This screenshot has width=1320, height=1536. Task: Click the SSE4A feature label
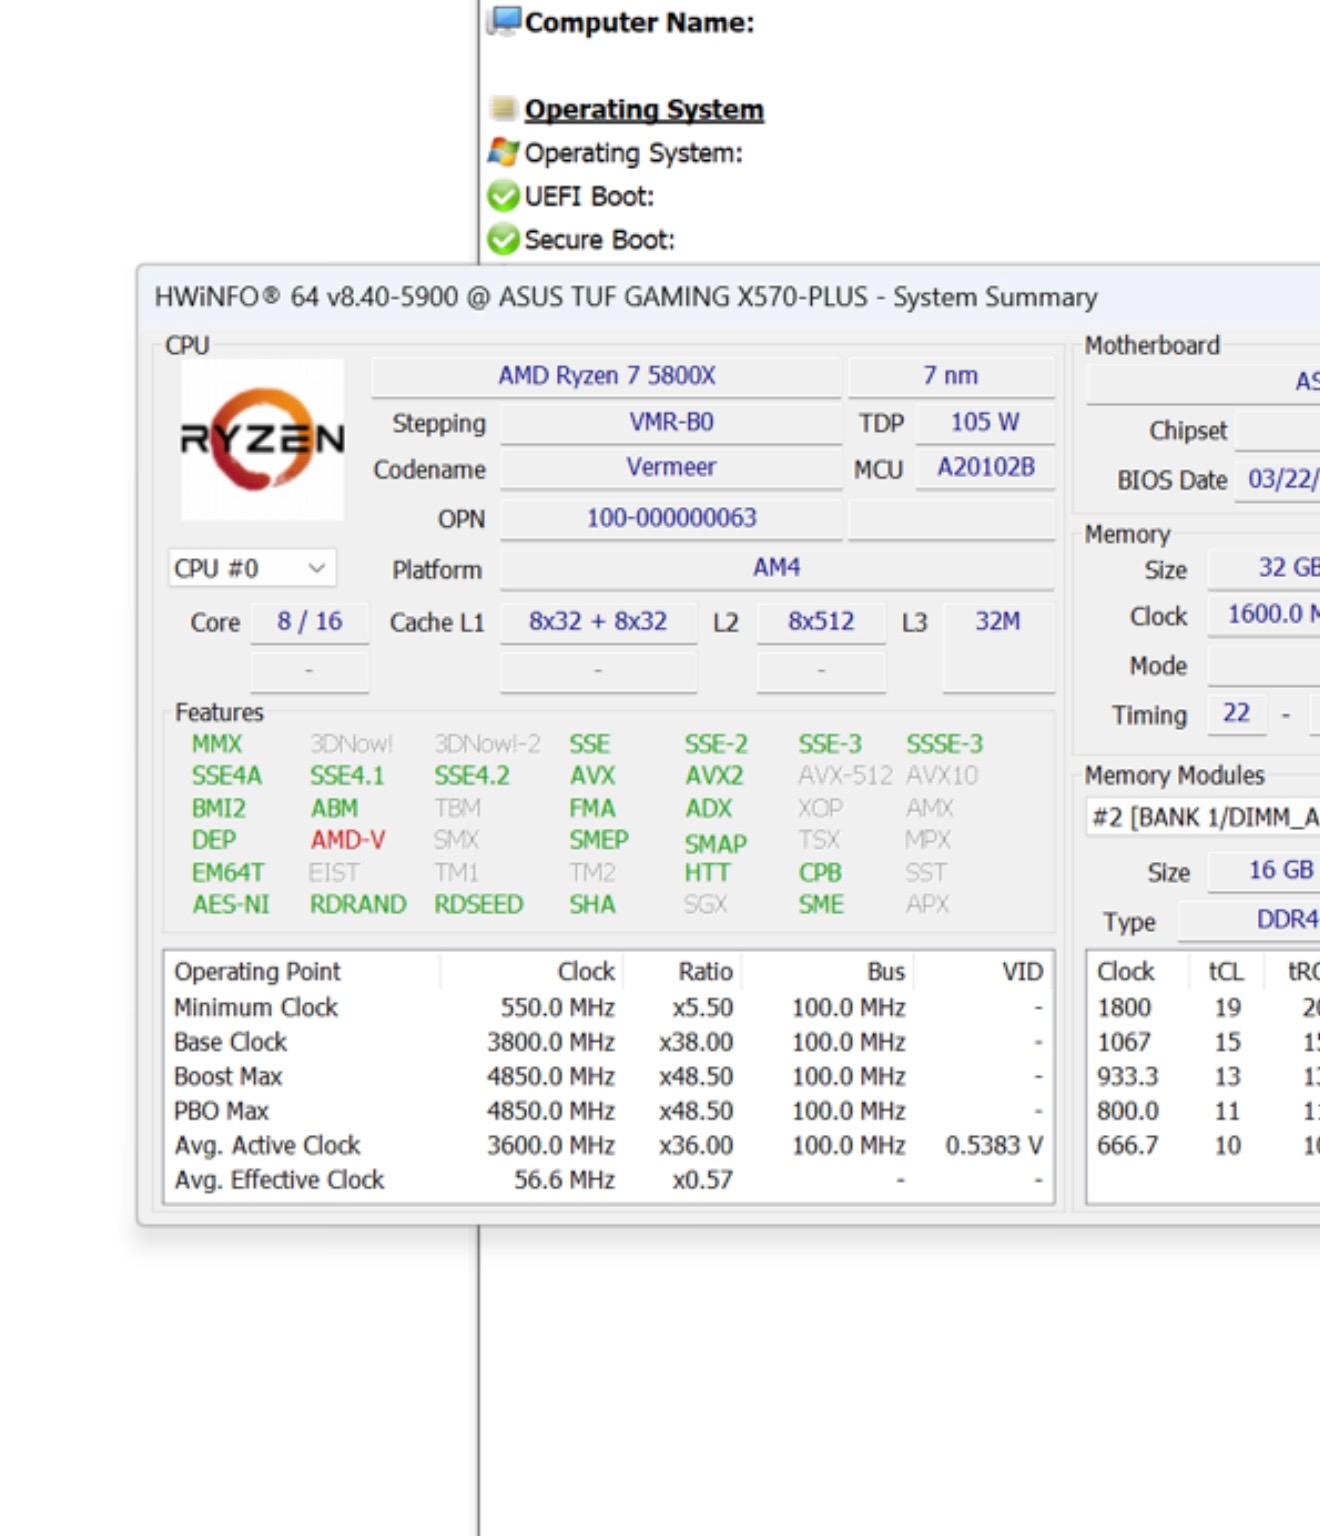[227, 776]
